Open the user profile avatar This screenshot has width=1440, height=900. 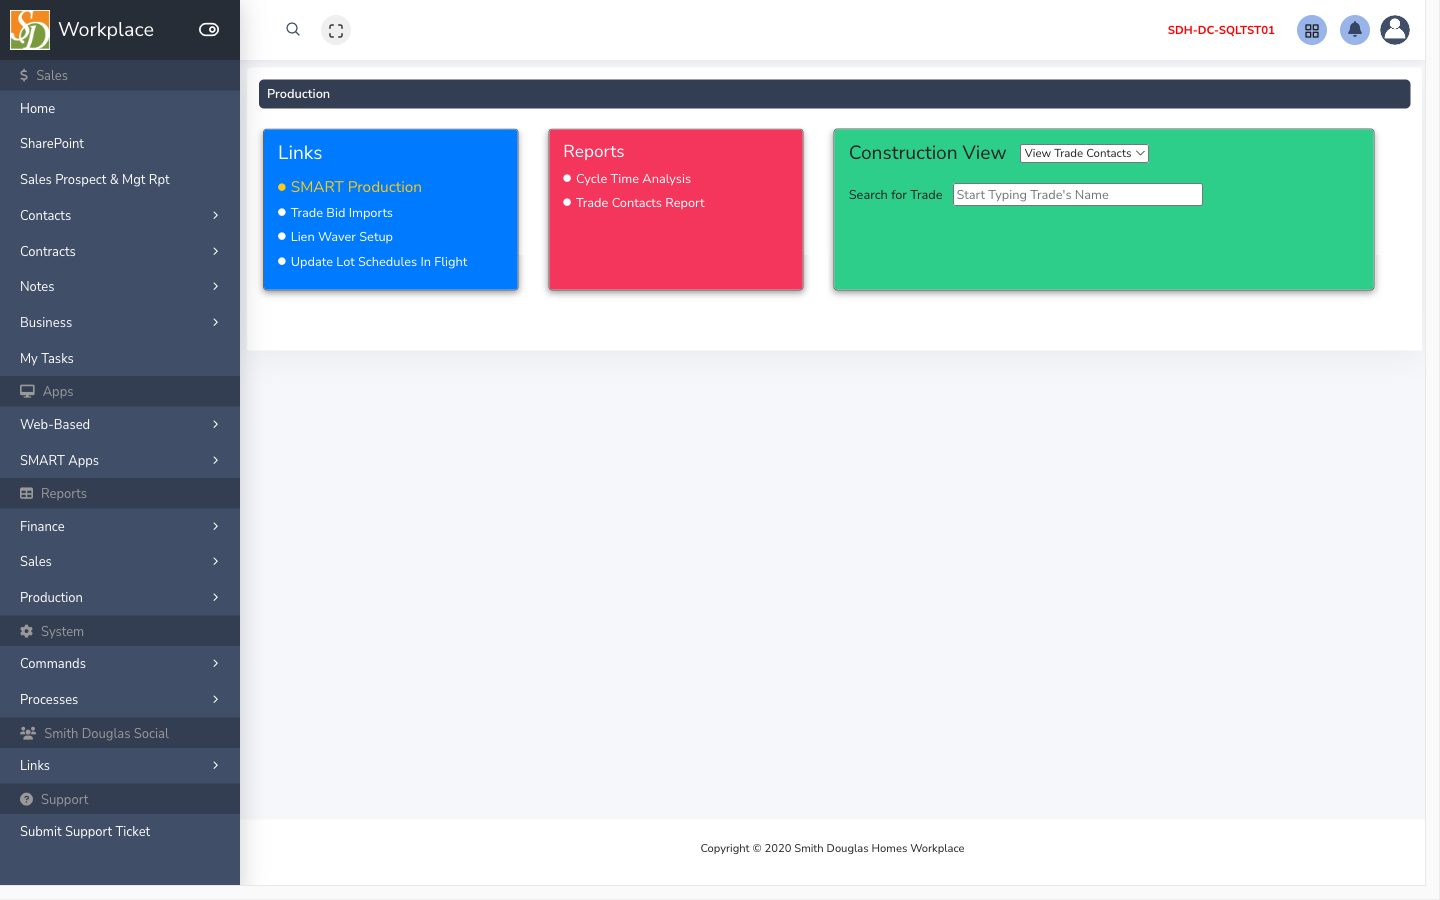pyautogui.click(x=1395, y=30)
